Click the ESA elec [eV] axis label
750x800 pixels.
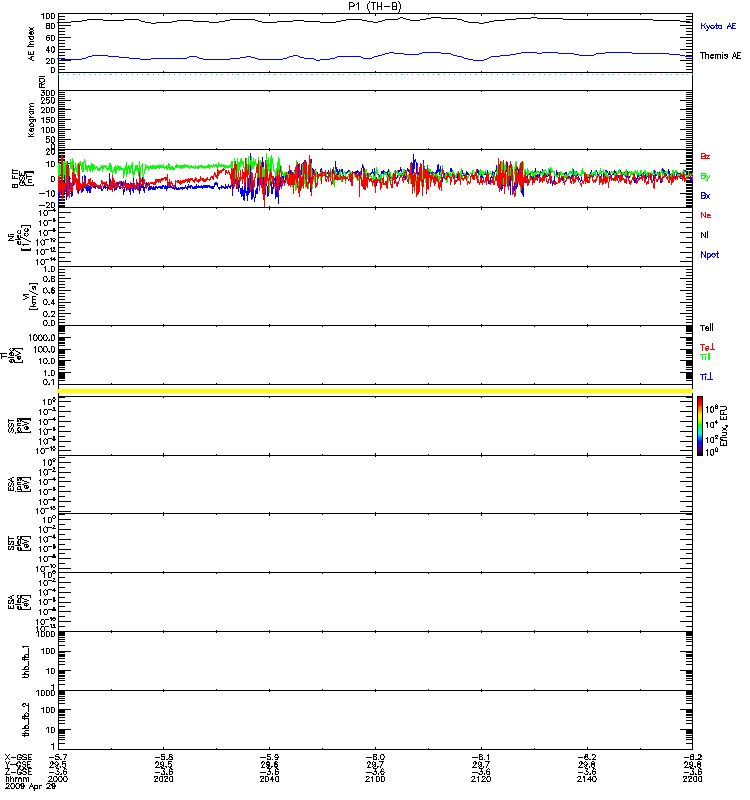19,602
